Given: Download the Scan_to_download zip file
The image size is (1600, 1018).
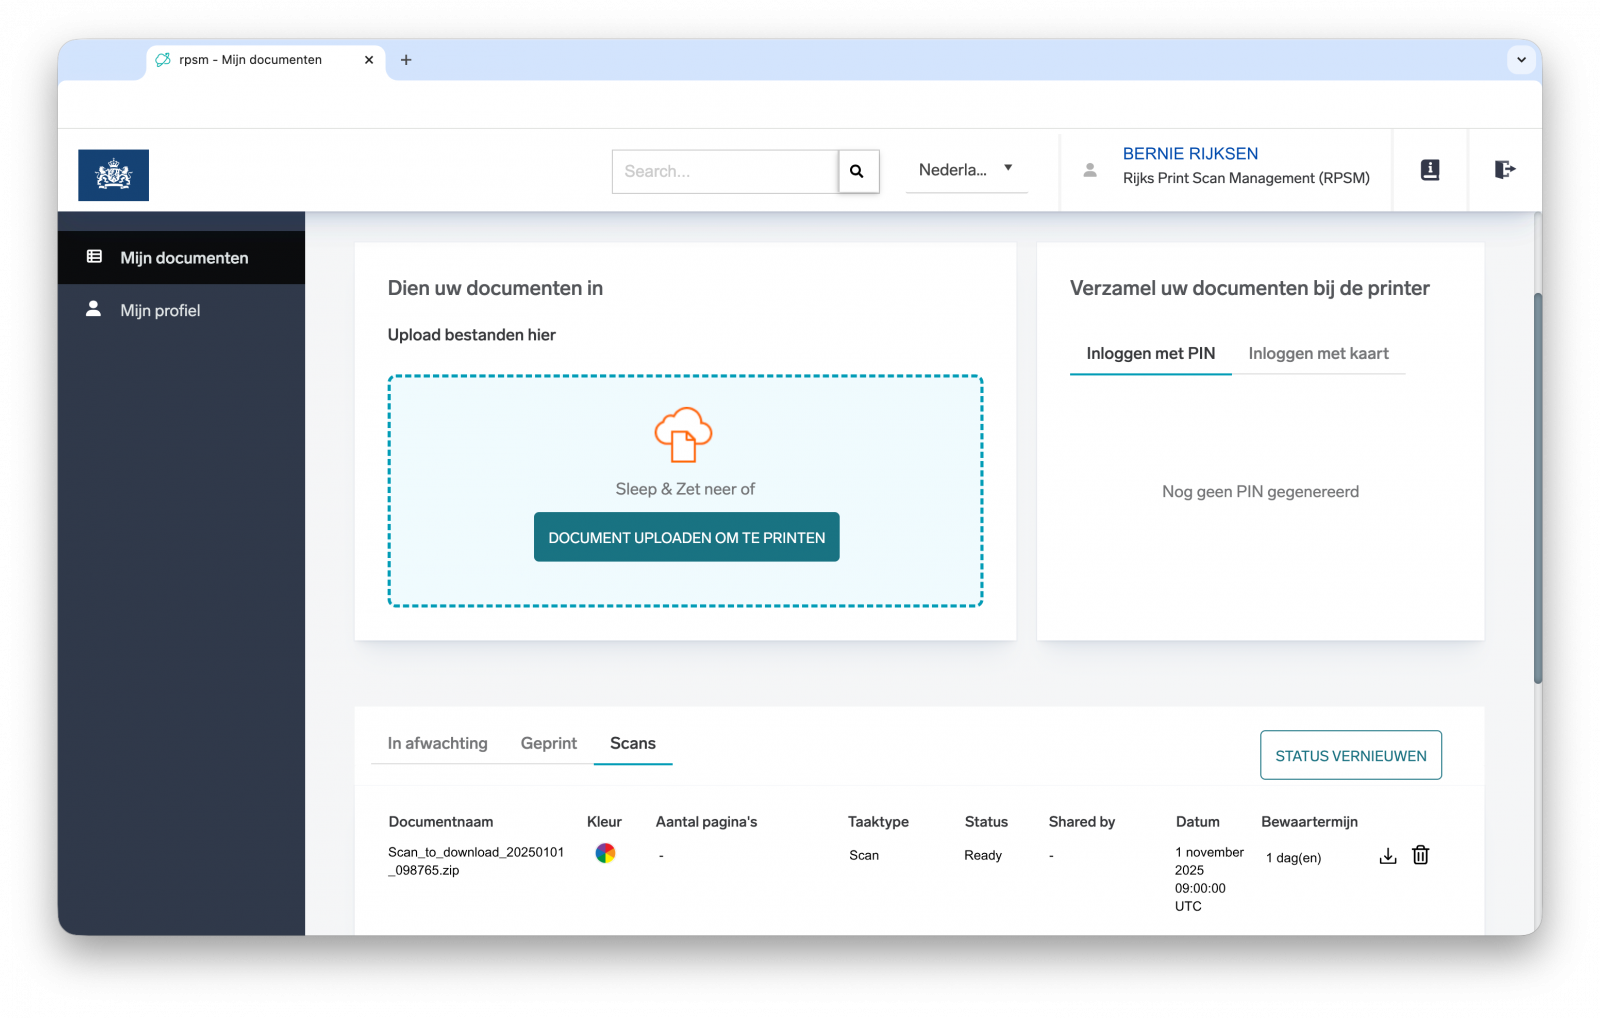Looking at the screenshot, I should (1387, 856).
